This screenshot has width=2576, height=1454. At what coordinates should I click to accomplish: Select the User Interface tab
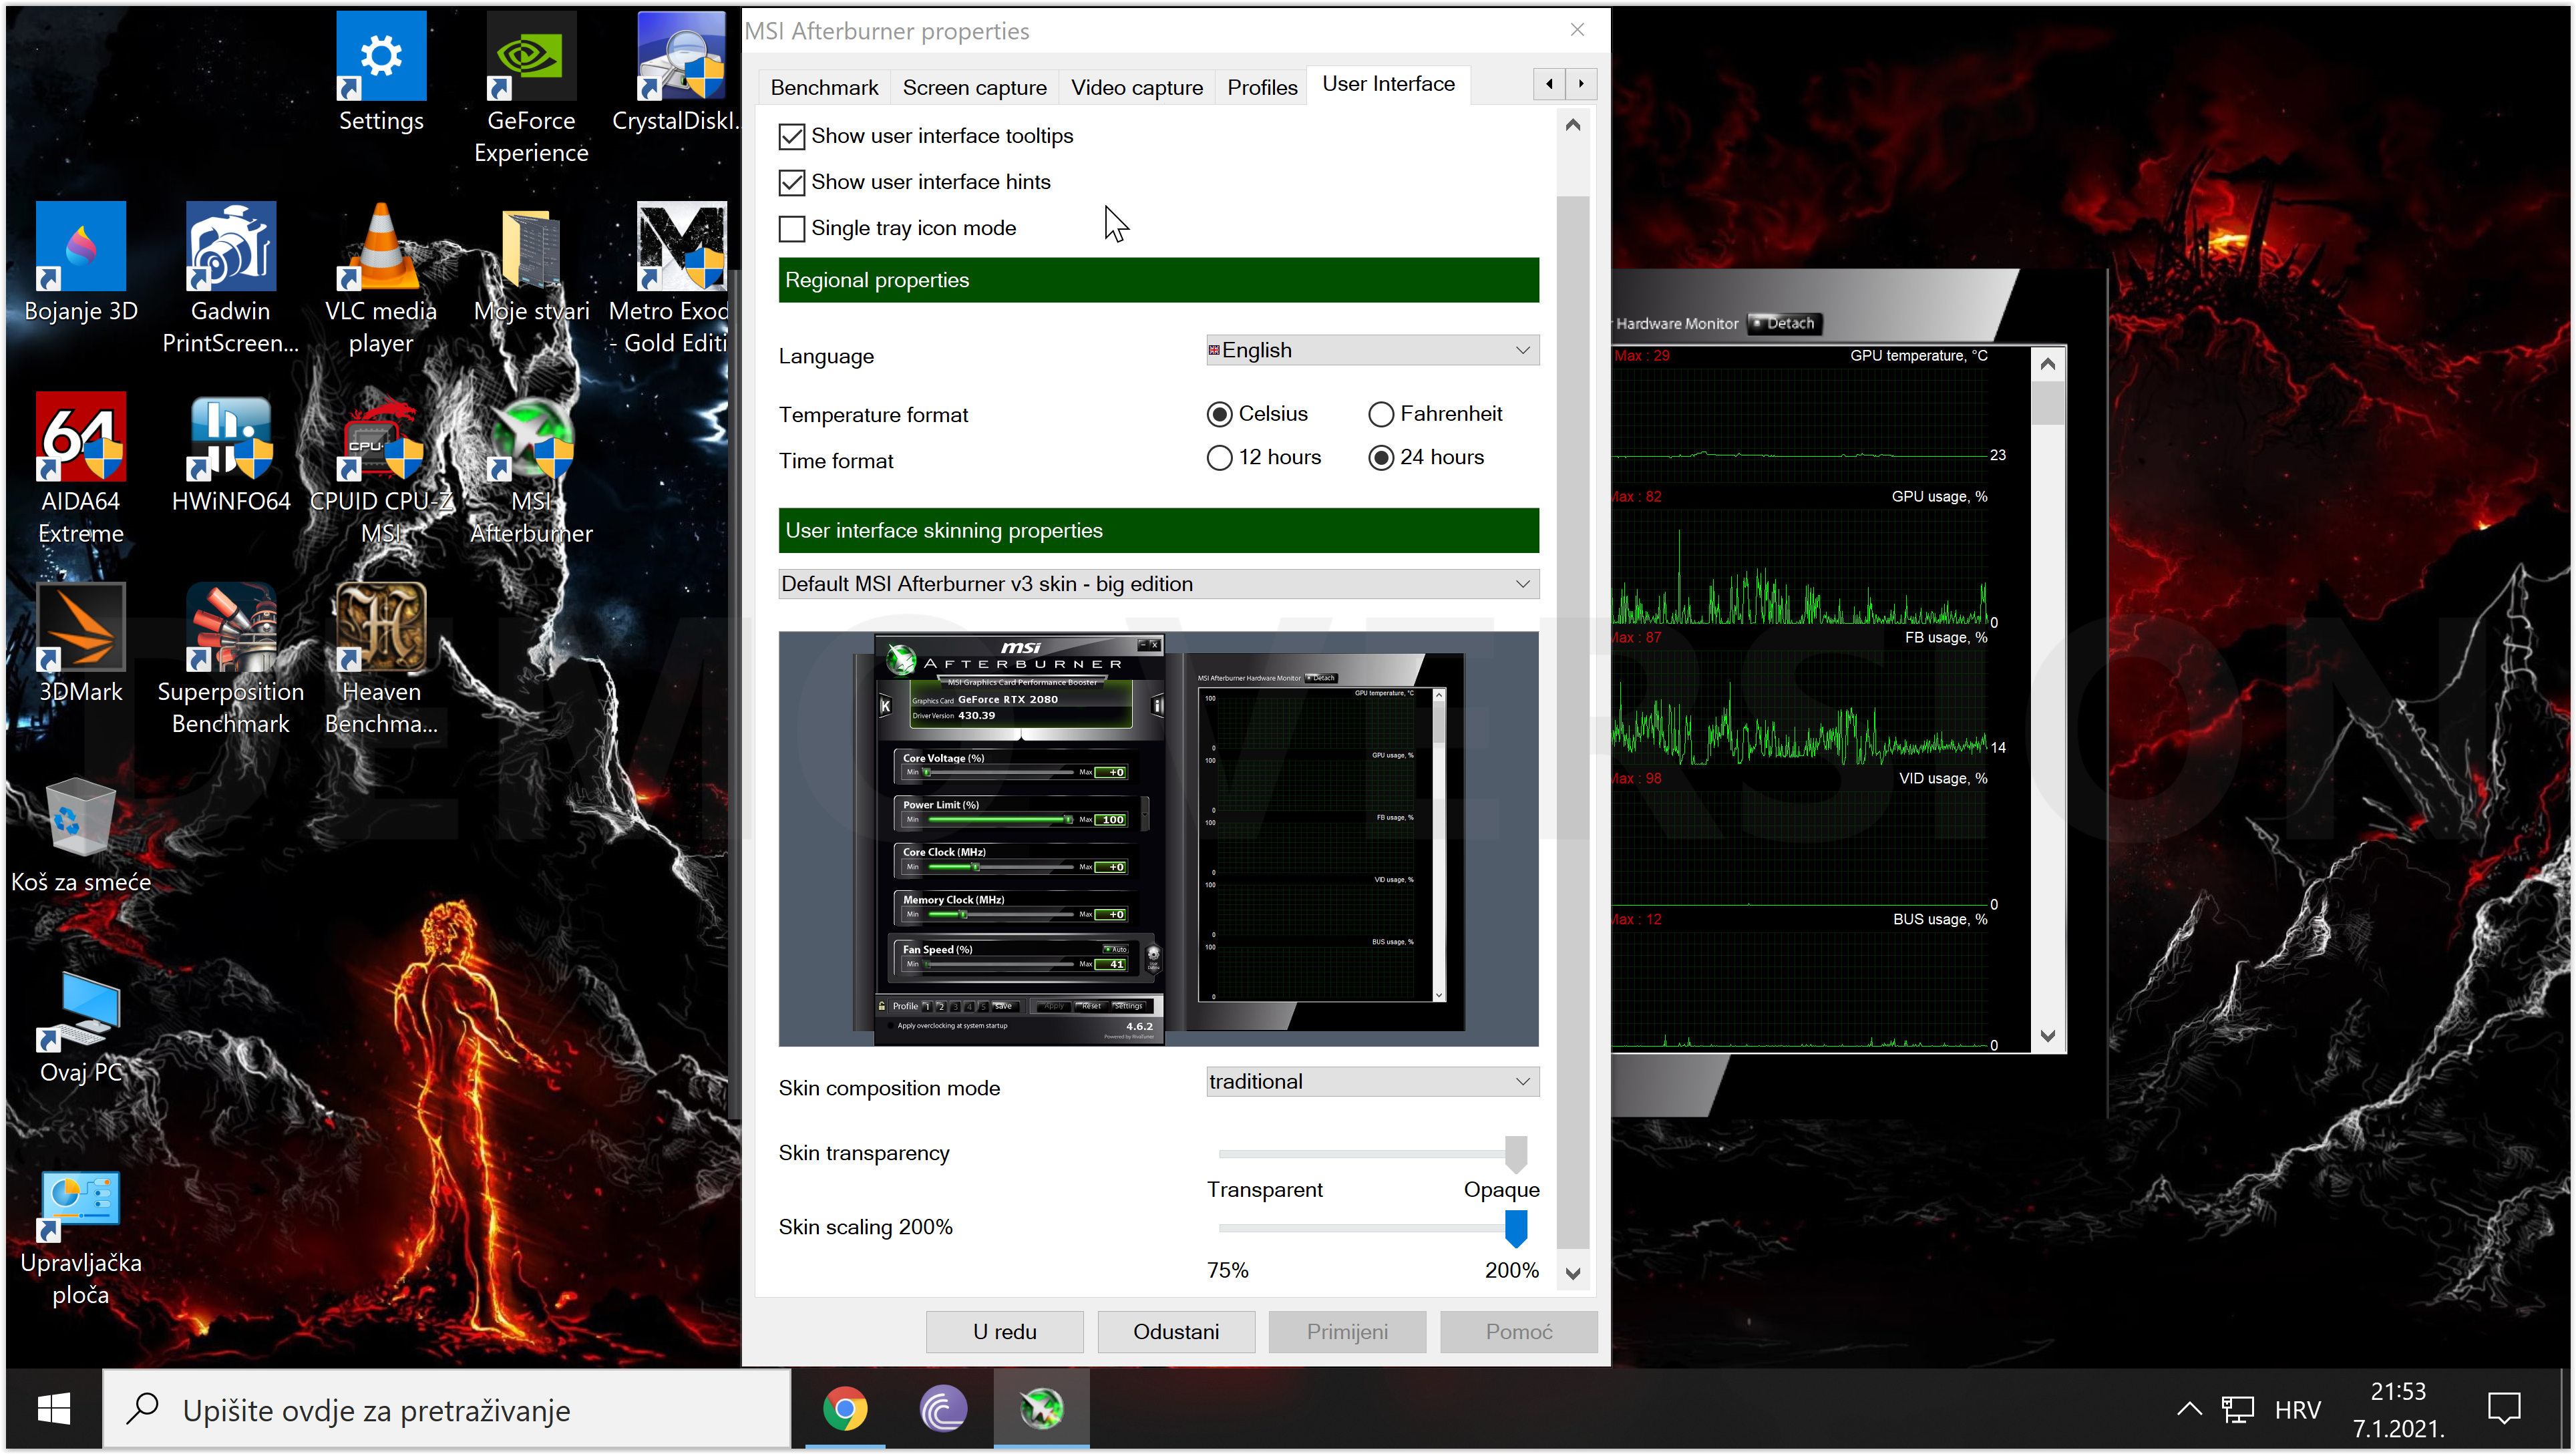click(1388, 84)
